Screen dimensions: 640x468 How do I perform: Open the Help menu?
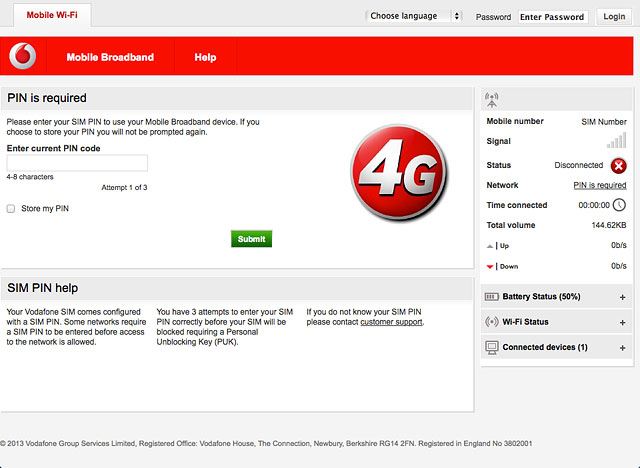(205, 57)
